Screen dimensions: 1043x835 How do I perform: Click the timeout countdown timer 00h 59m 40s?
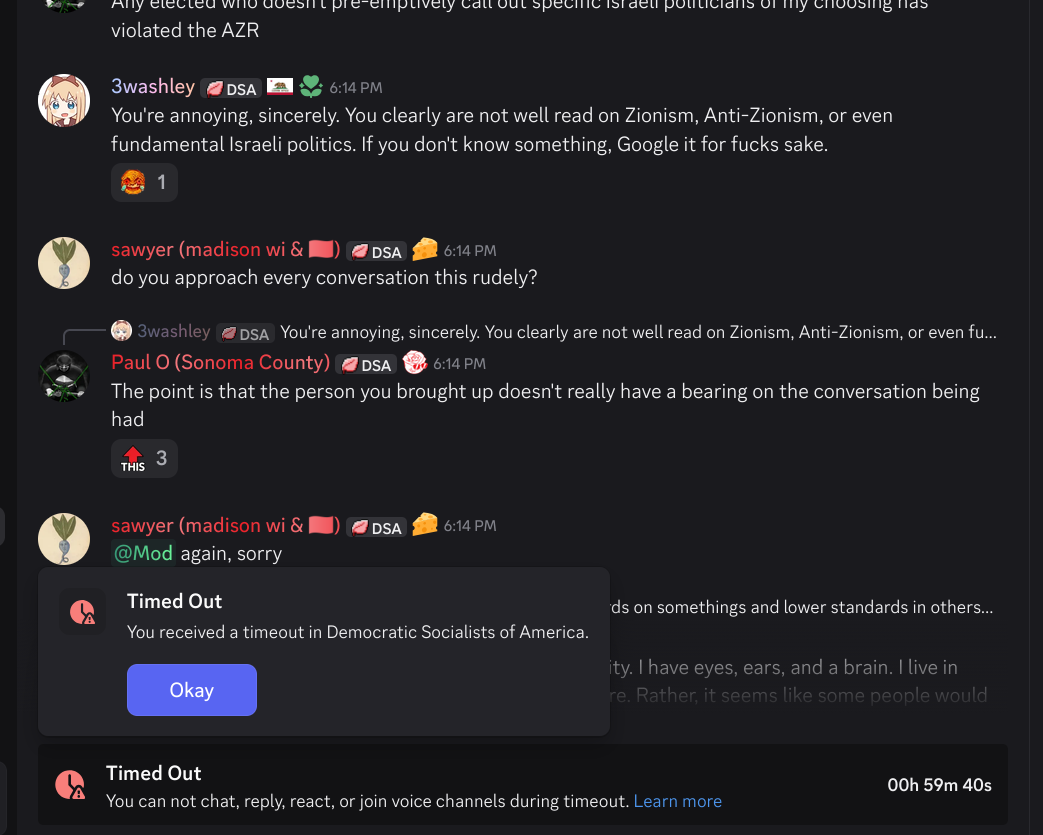tap(939, 785)
